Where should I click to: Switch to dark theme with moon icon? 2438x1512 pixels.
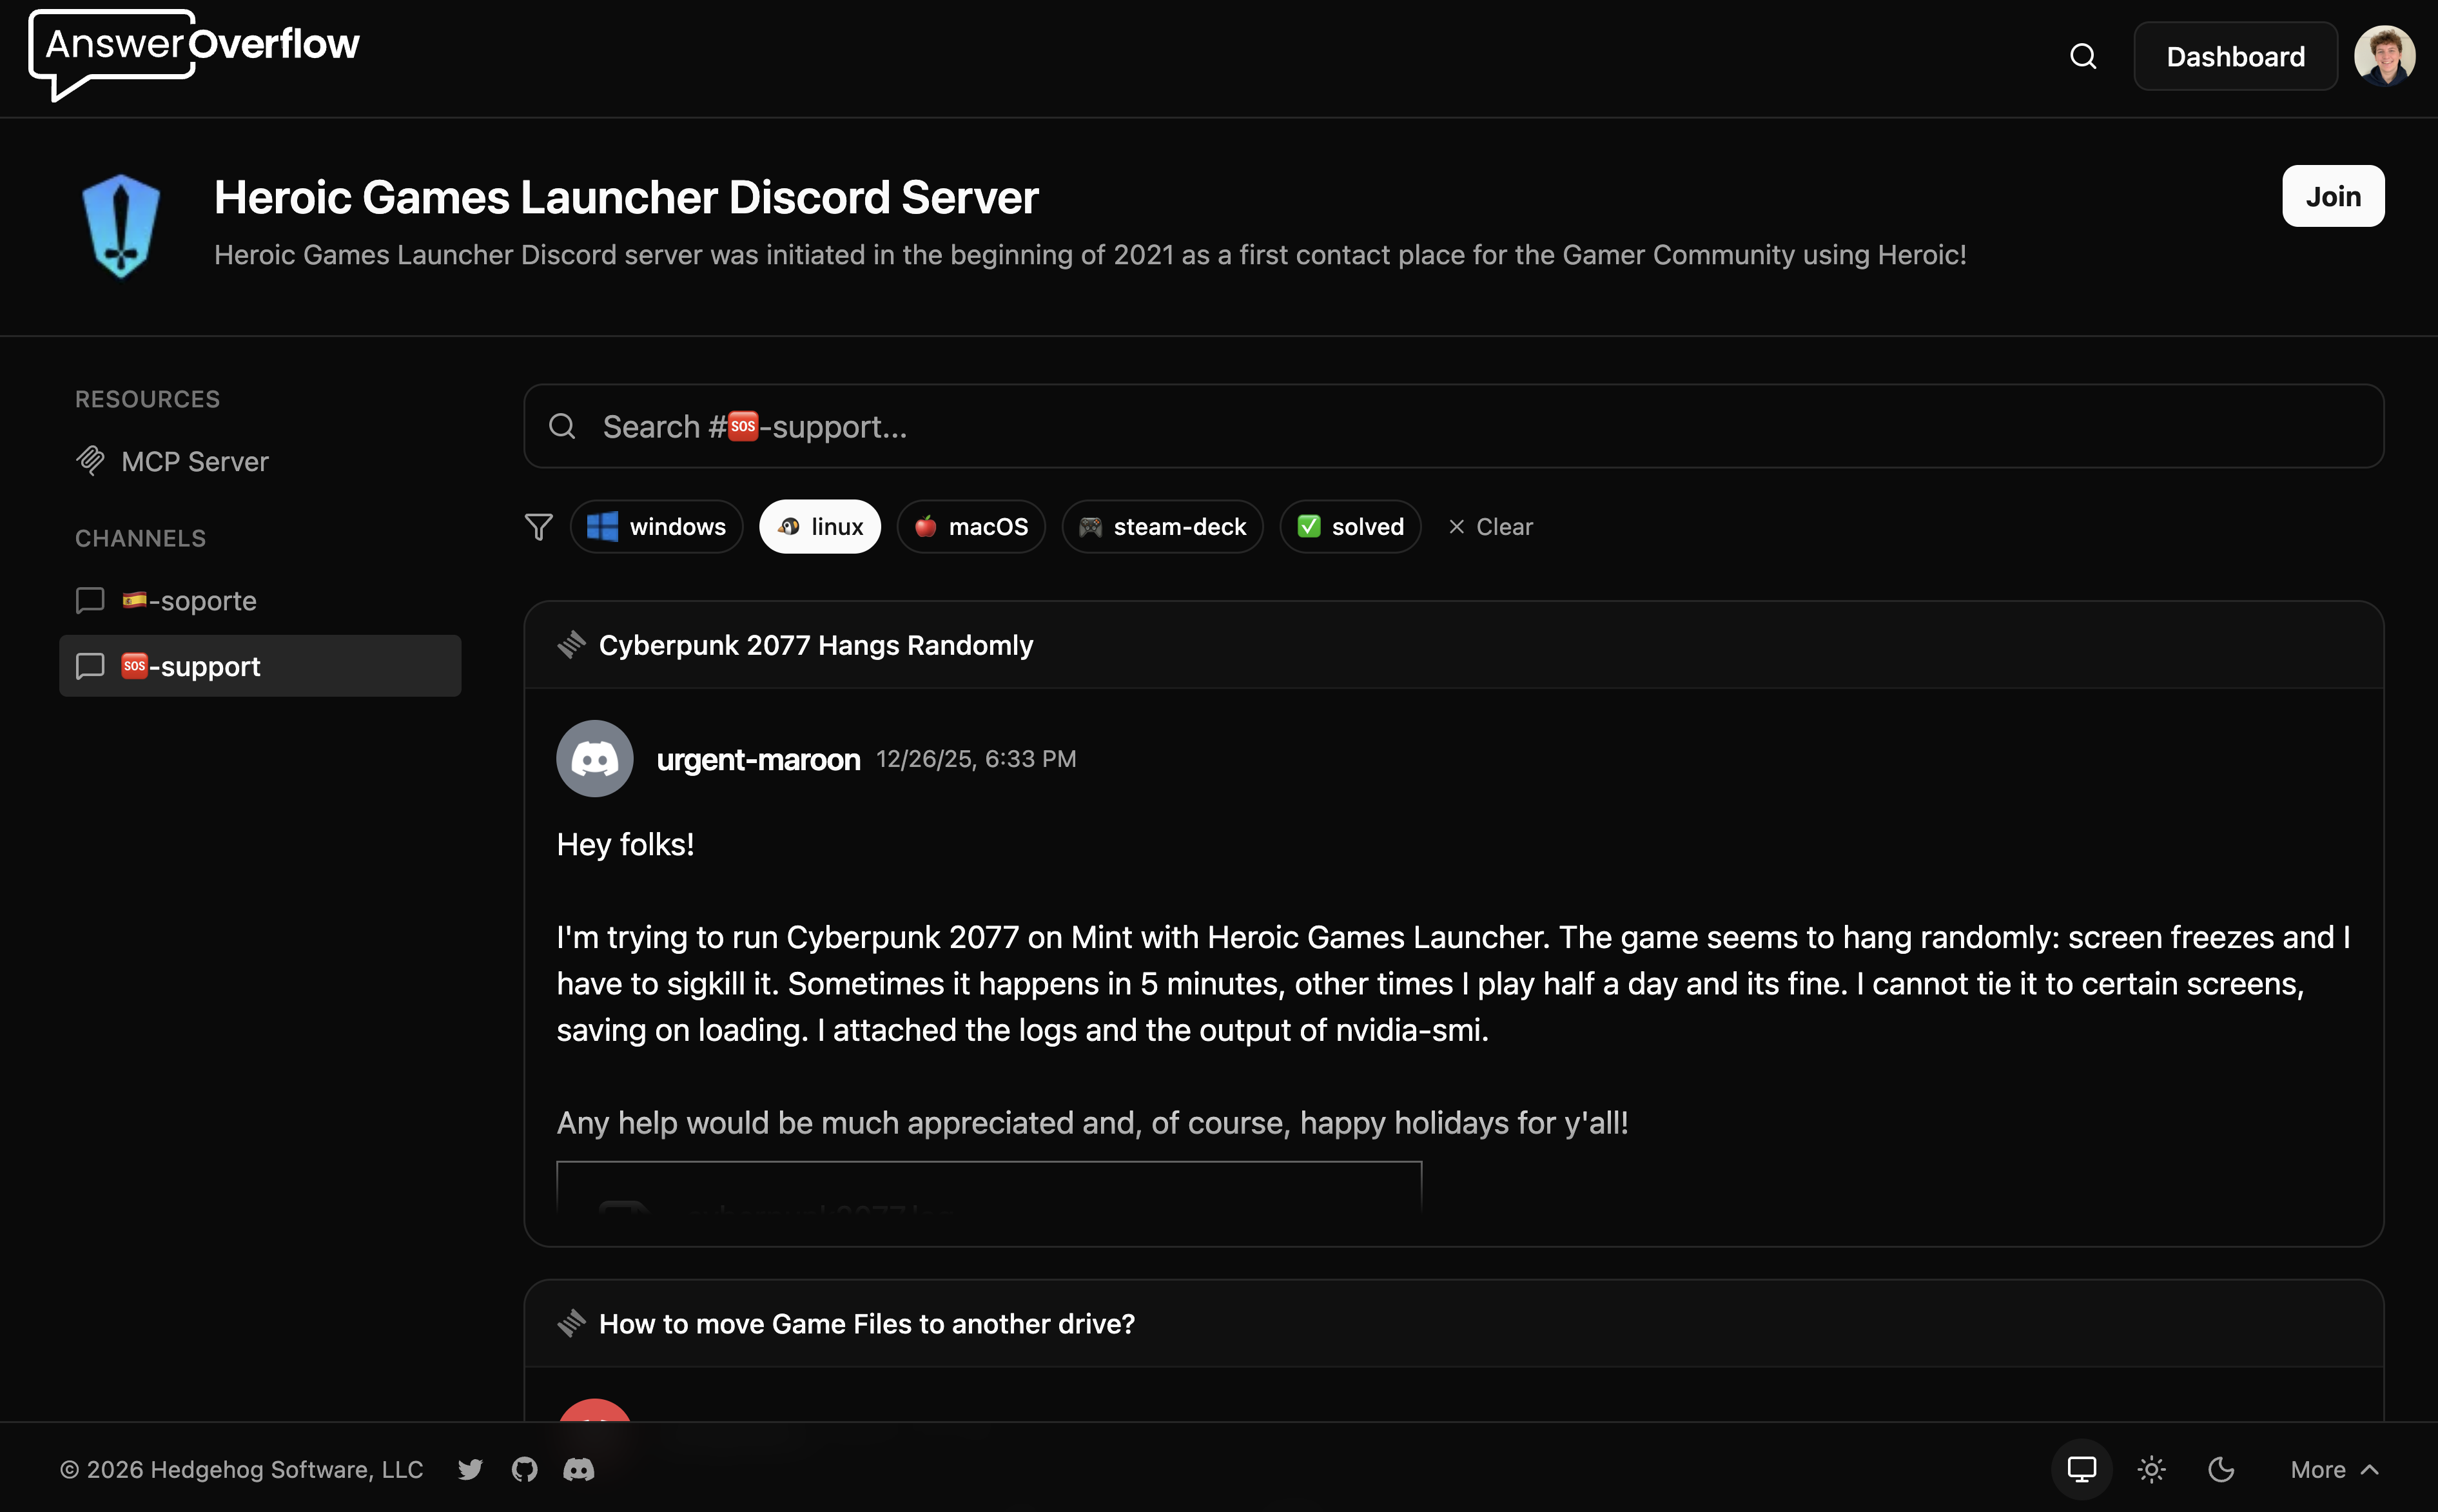2221,1469
